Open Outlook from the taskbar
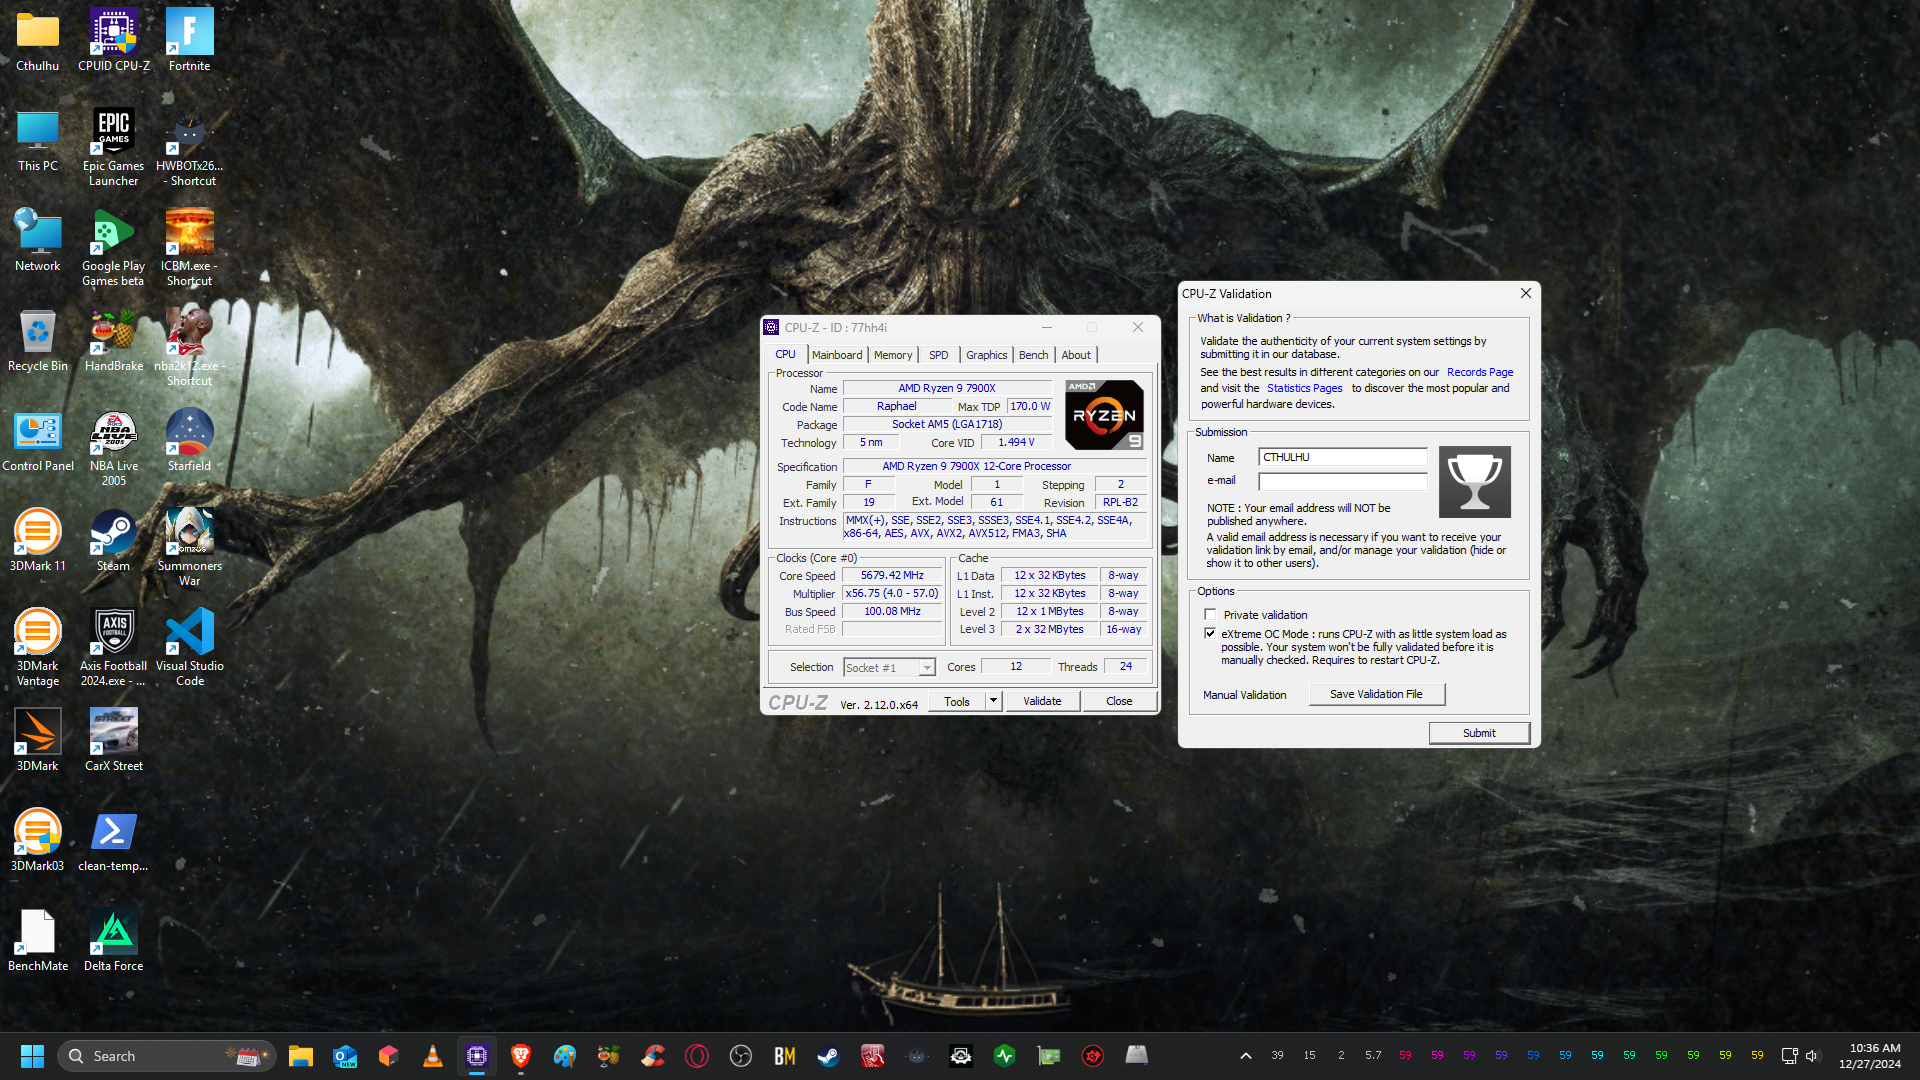Screen dimensions: 1920x1080 [x=345, y=1056]
